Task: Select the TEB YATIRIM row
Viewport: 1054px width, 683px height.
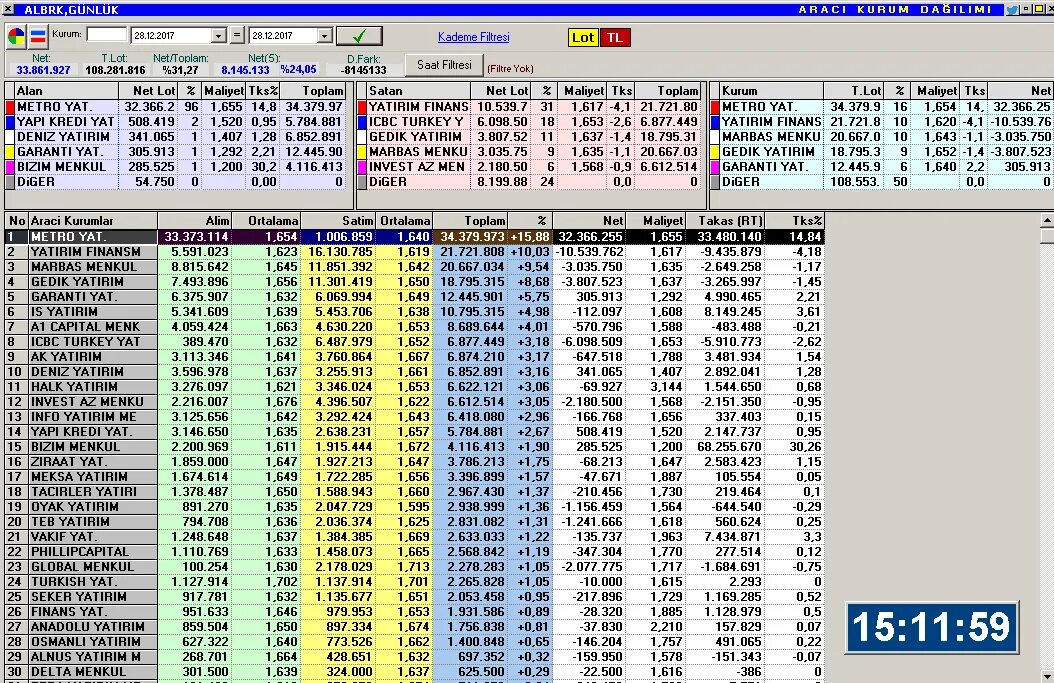Action: 414,522
